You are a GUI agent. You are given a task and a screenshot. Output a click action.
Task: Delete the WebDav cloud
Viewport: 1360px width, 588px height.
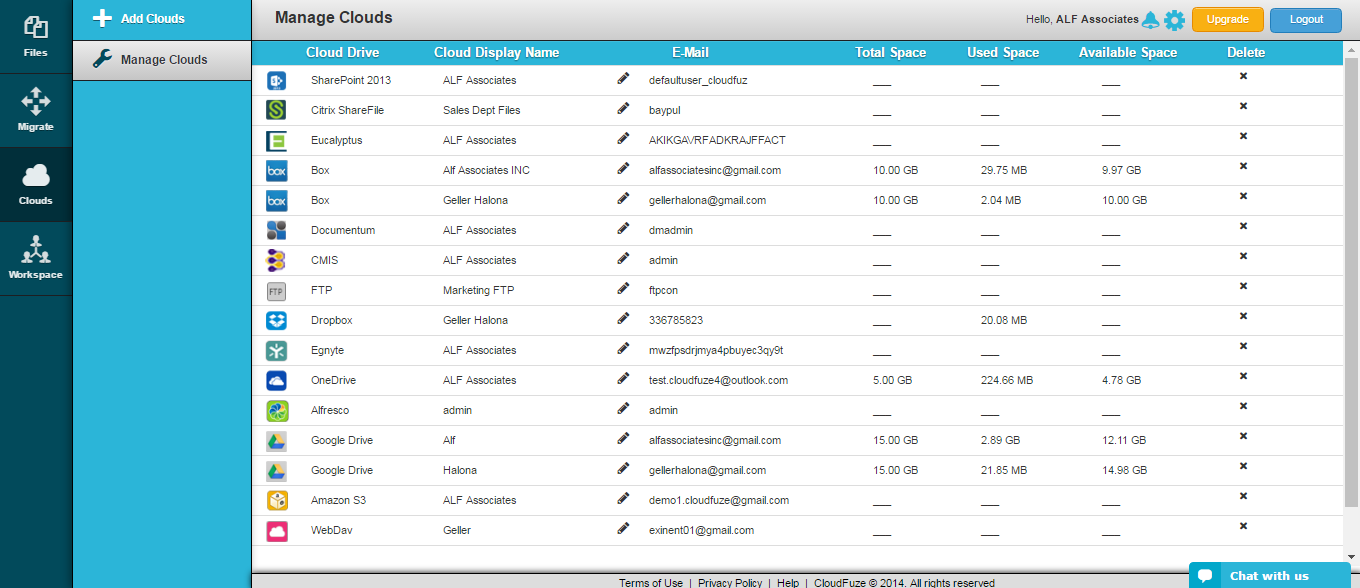click(1244, 526)
